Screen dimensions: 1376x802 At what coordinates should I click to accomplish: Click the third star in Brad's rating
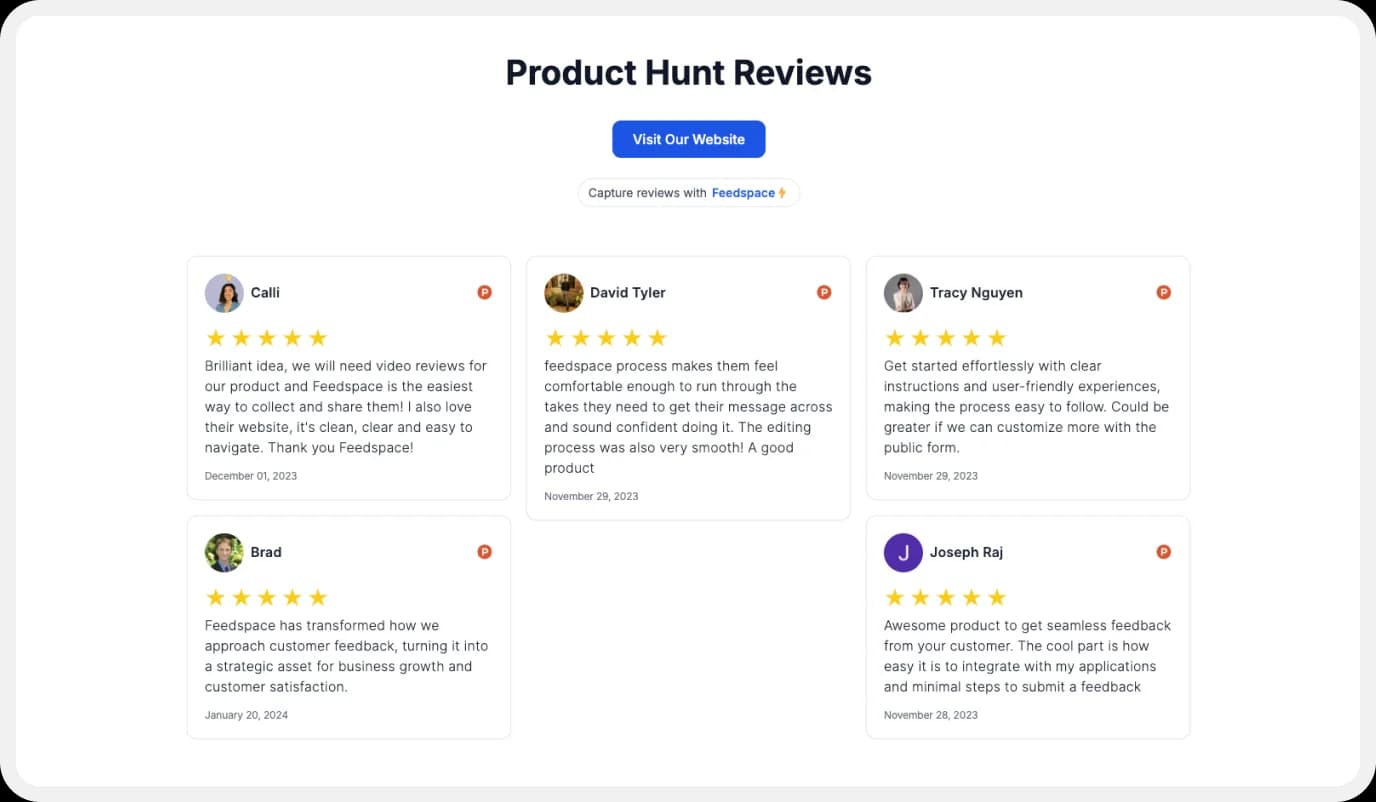point(266,596)
